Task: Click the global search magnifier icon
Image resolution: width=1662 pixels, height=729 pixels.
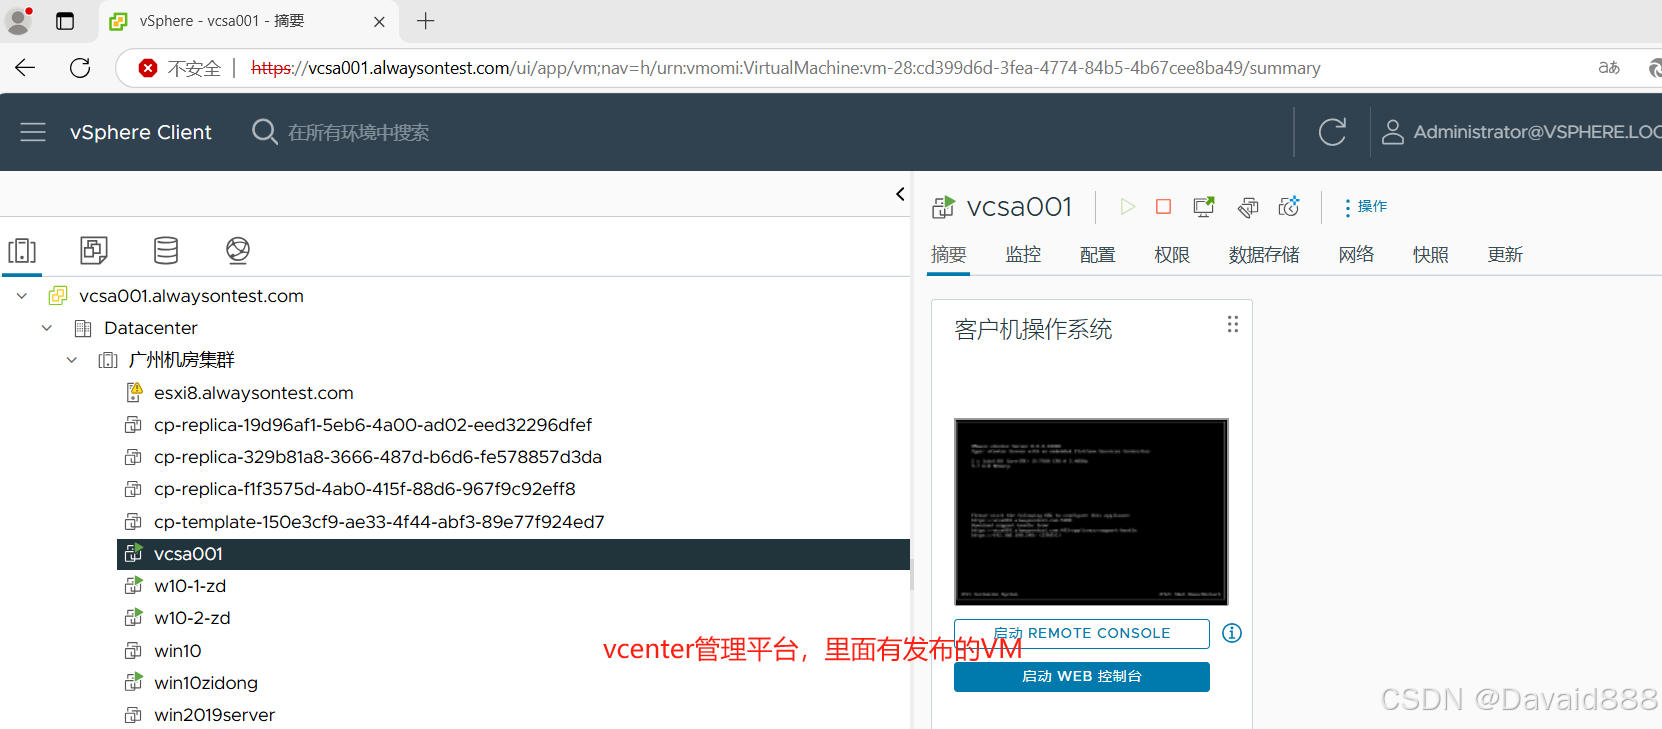Action: pos(265,132)
